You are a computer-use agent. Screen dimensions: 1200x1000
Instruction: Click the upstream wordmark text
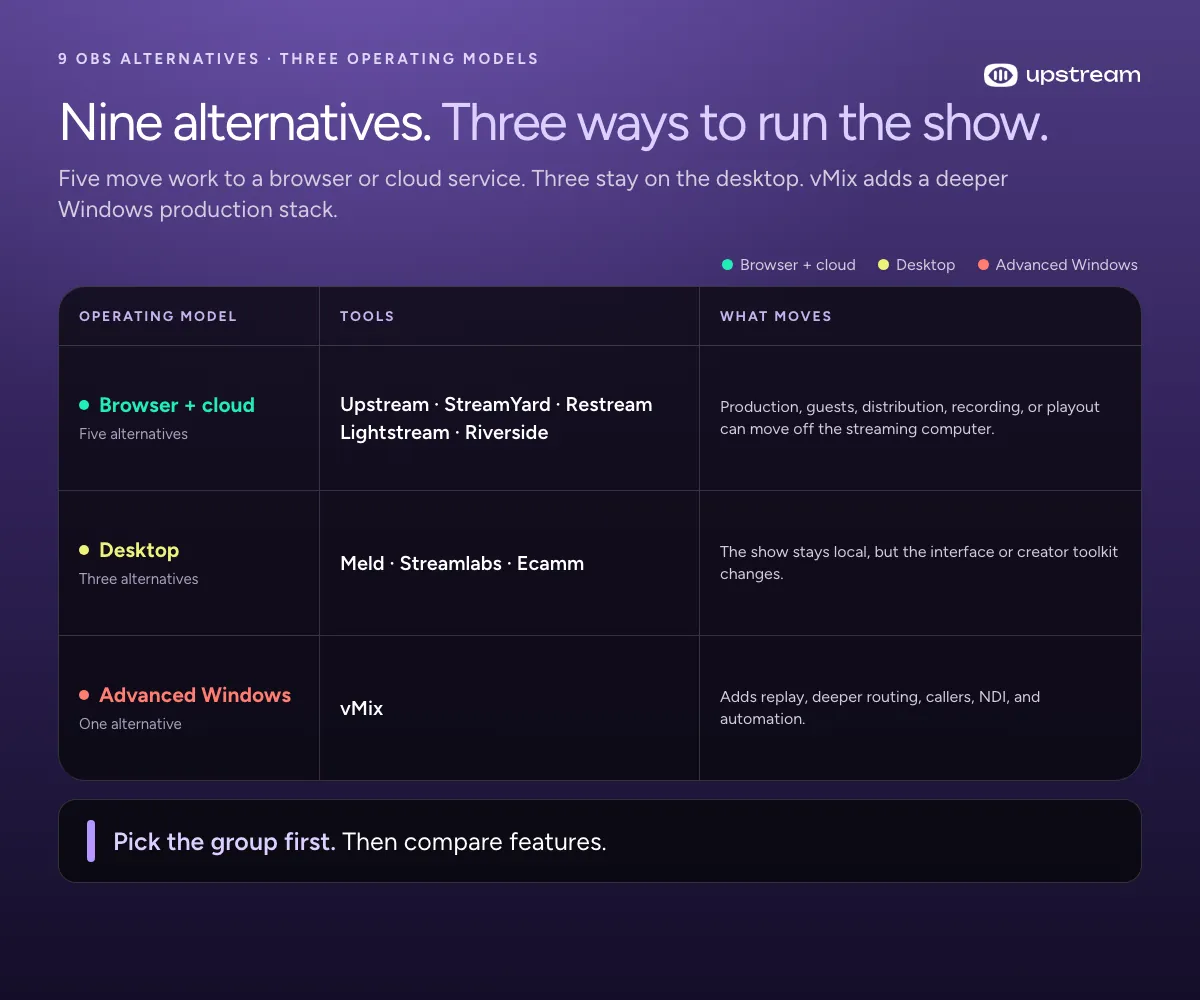1083,75
